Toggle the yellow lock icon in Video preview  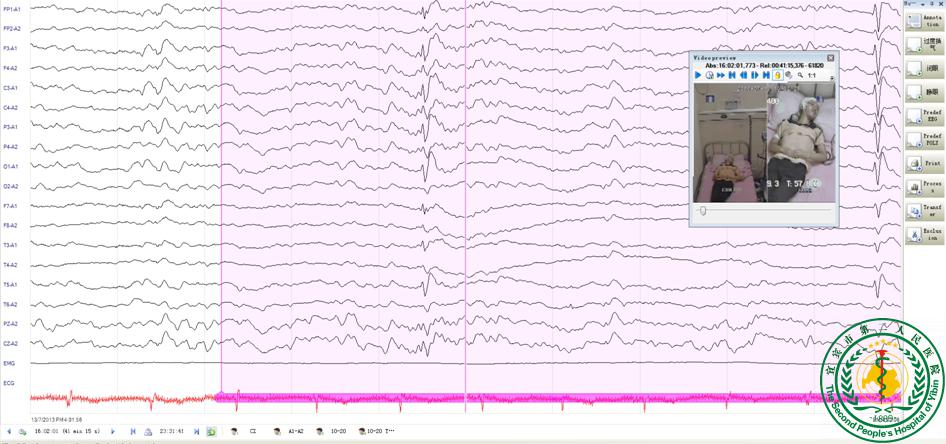click(777, 75)
